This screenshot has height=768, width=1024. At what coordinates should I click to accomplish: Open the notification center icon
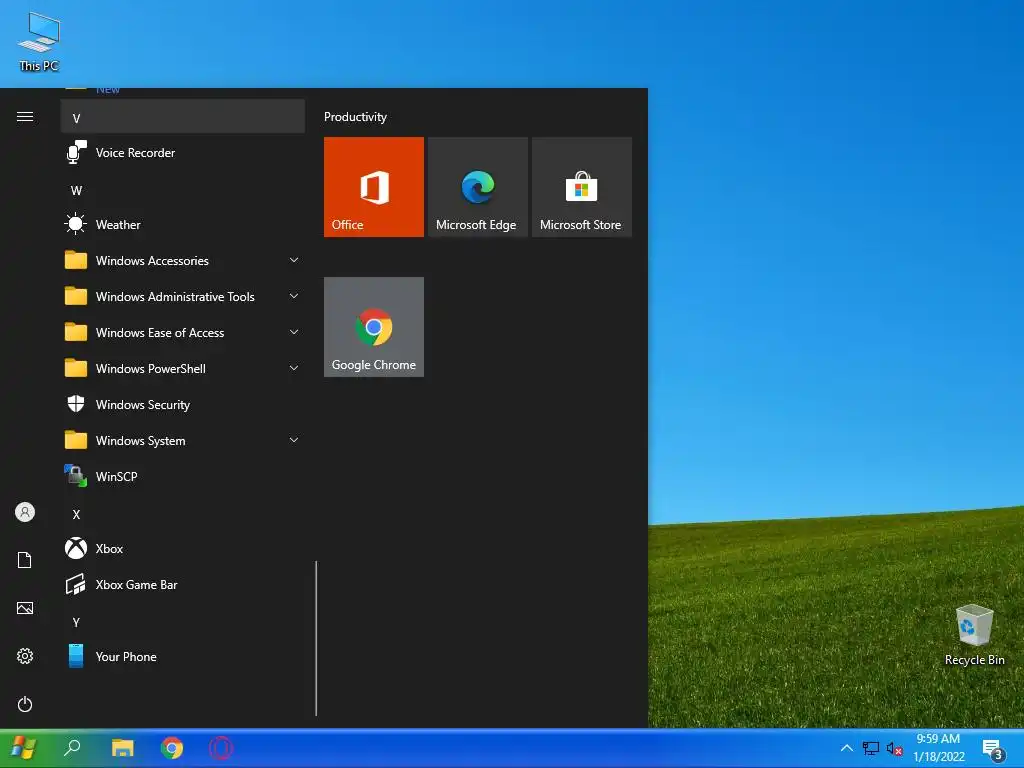coord(993,750)
